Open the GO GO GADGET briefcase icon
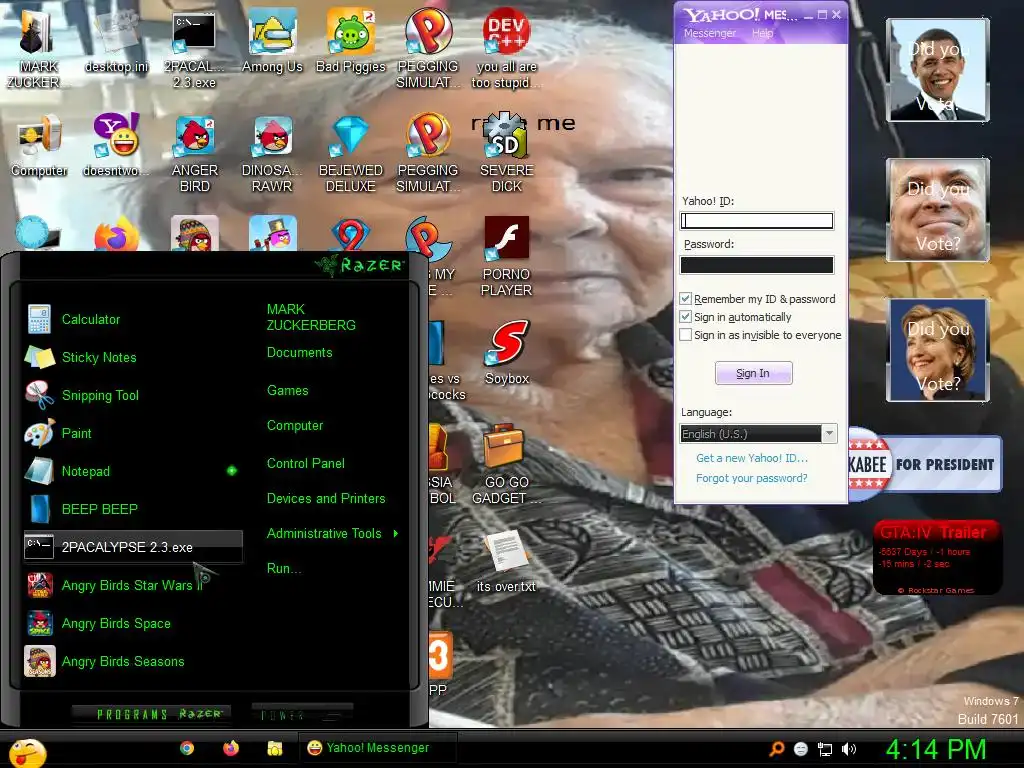 coord(507,464)
